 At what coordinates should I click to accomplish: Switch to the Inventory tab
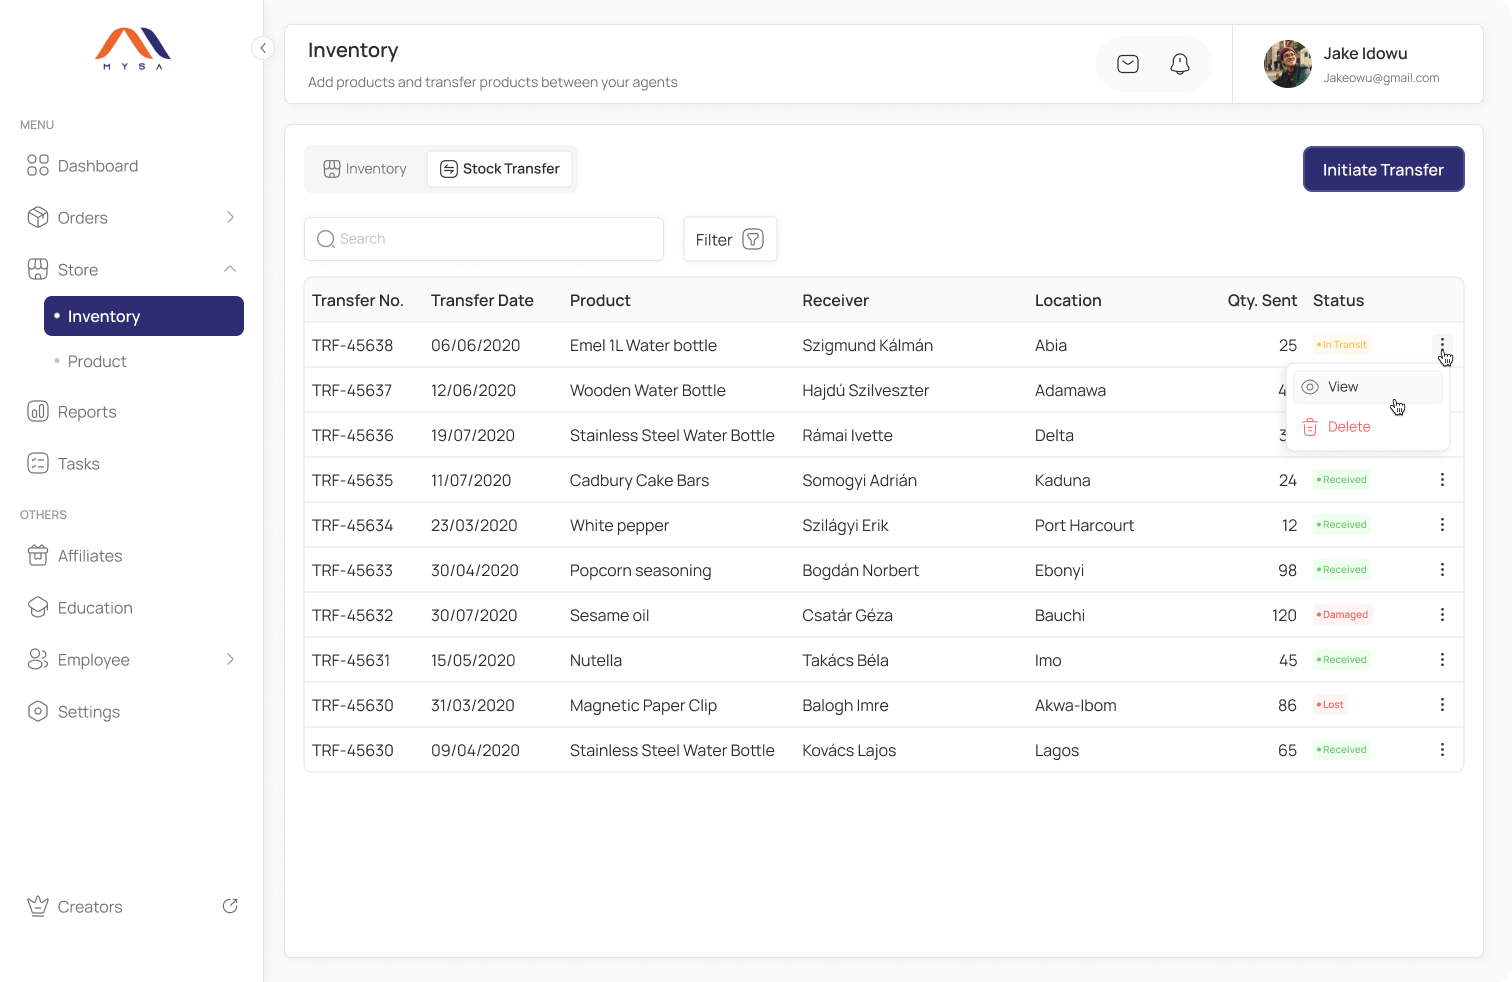[x=365, y=169]
